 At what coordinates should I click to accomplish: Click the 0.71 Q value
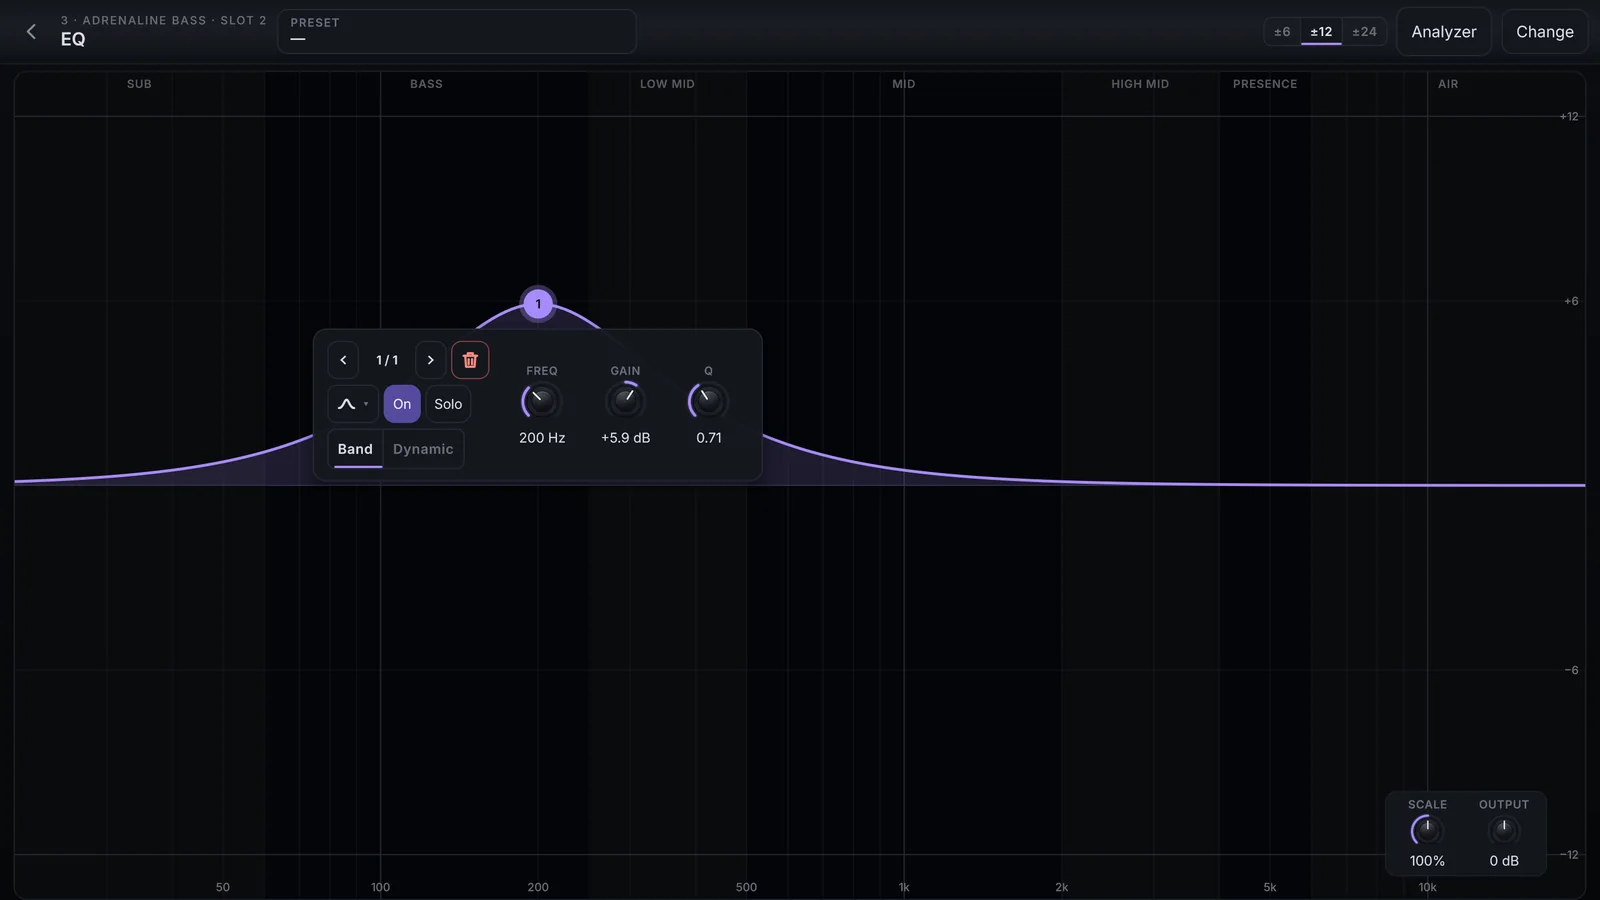click(709, 438)
